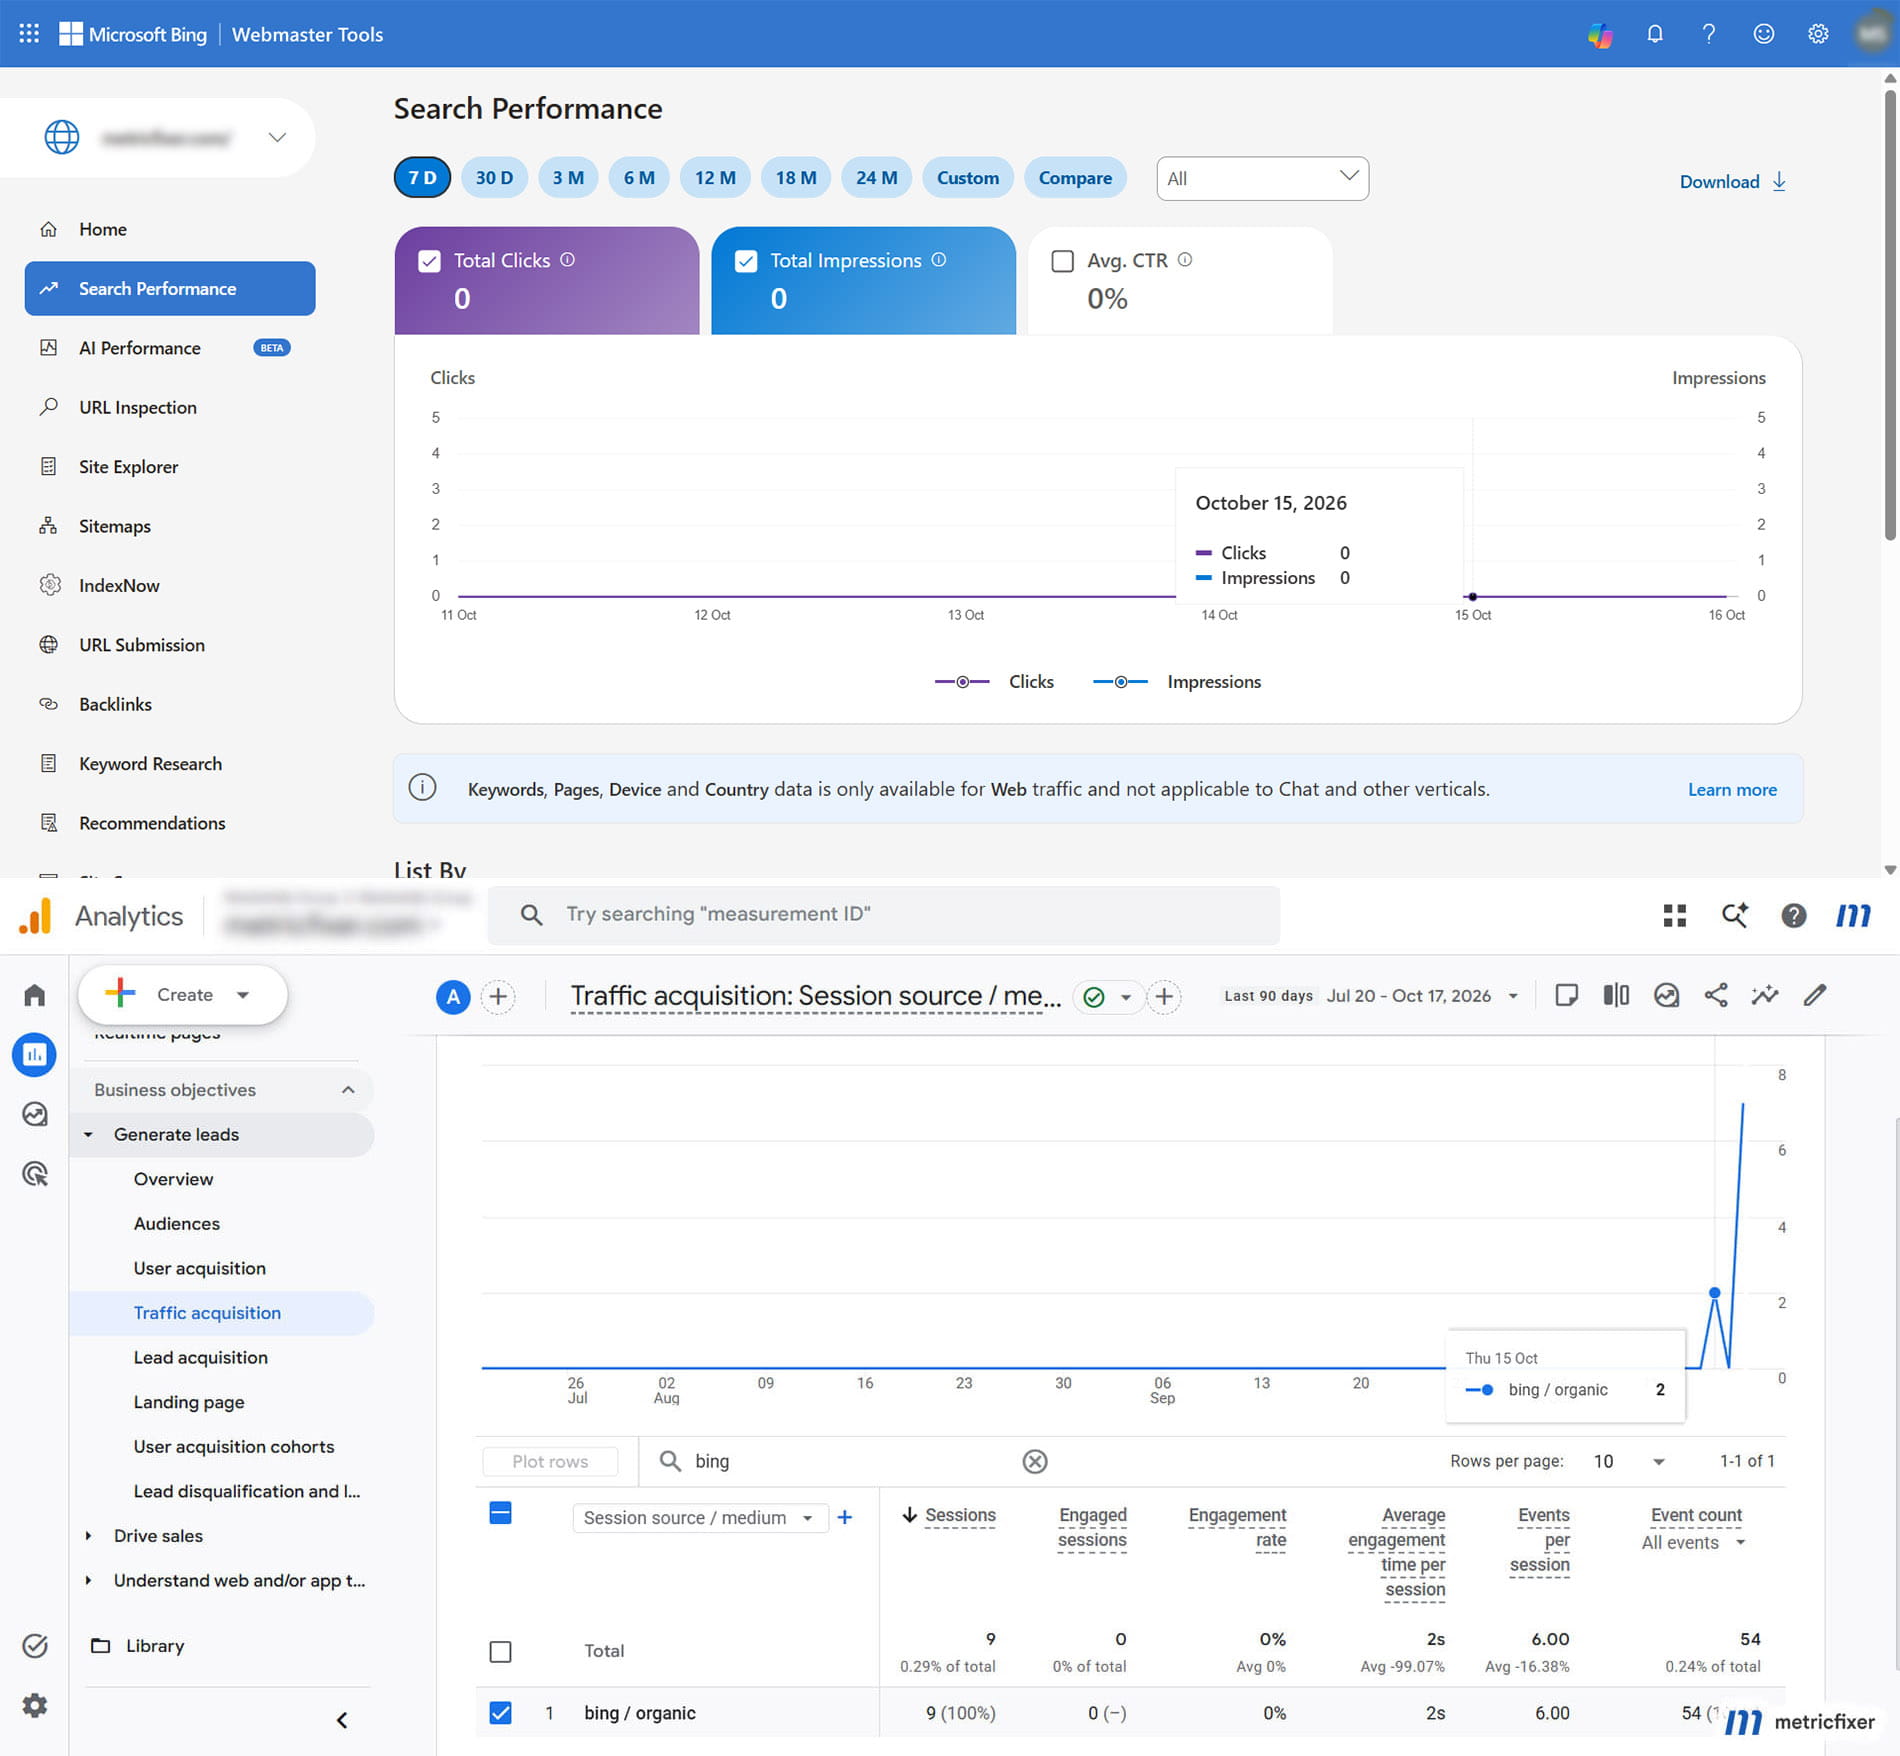
Task: Clear the bing table search filter
Action: click(x=1035, y=1462)
